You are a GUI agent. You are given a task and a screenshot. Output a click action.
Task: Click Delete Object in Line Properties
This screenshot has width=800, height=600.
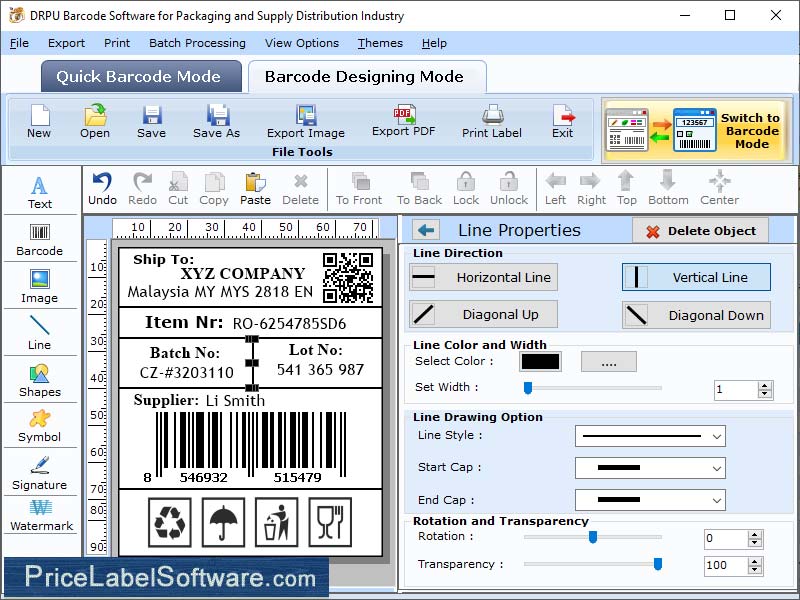coord(698,230)
